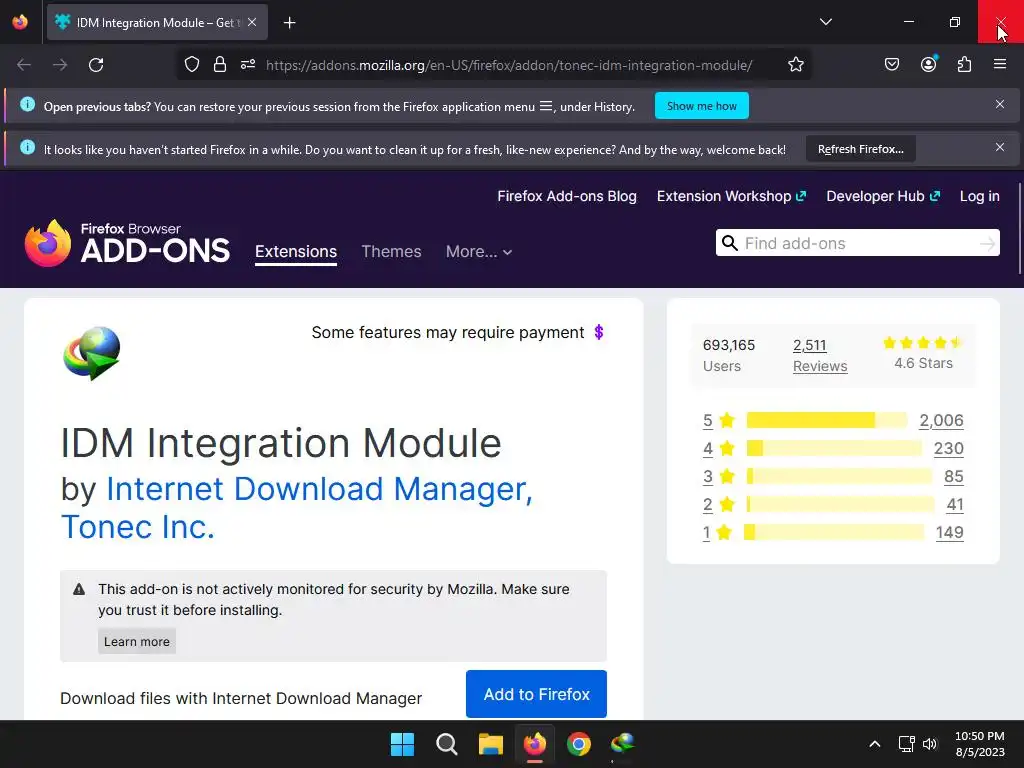Click the Add to Firefox button
The image size is (1024, 768).
click(x=536, y=694)
